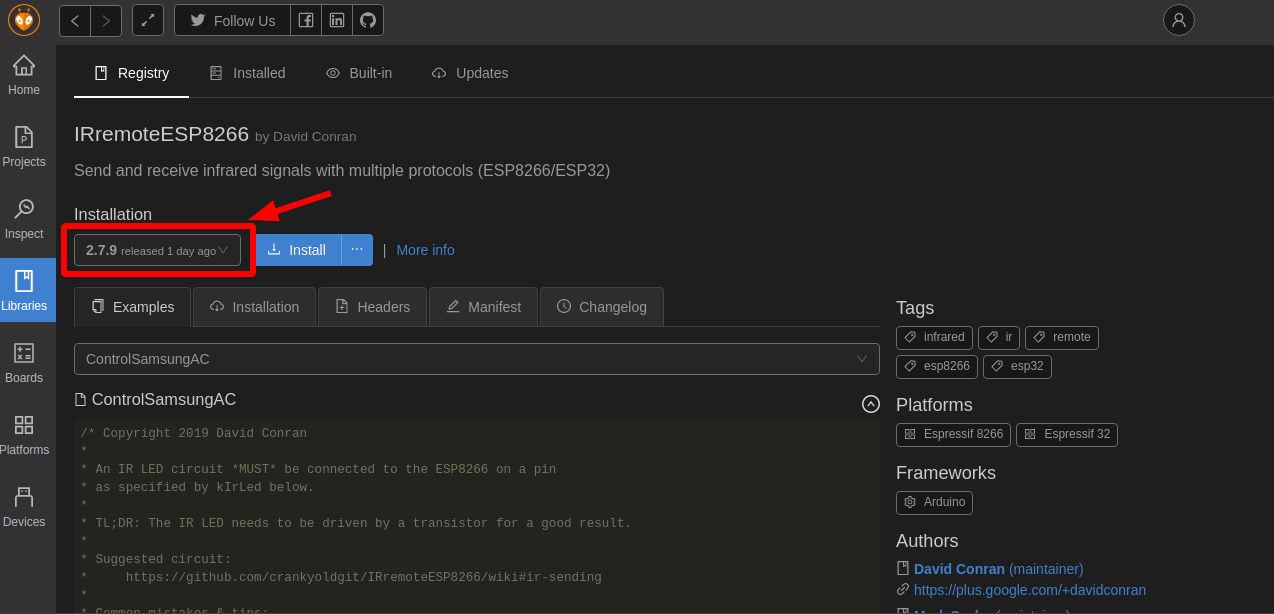Open the Inspect tool
Image resolution: width=1274 pixels, height=614 pixels.
(24, 219)
